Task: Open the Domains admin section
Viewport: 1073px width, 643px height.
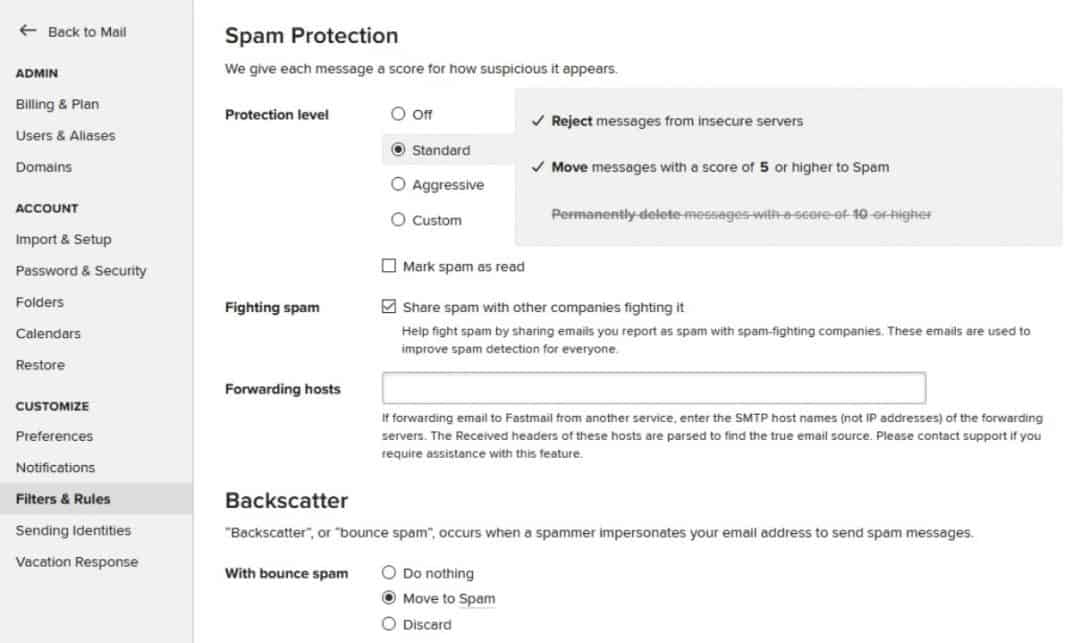Action: pyautogui.click(x=44, y=167)
